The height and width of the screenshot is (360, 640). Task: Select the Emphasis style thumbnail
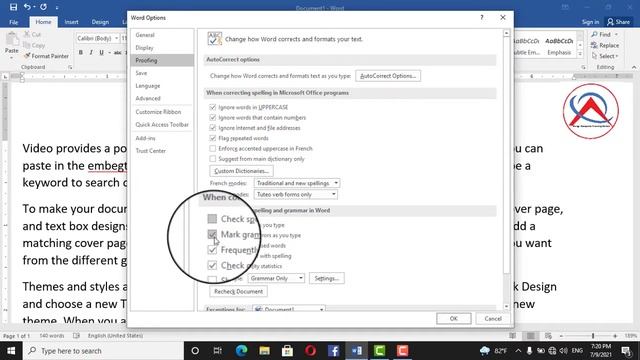click(559, 46)
